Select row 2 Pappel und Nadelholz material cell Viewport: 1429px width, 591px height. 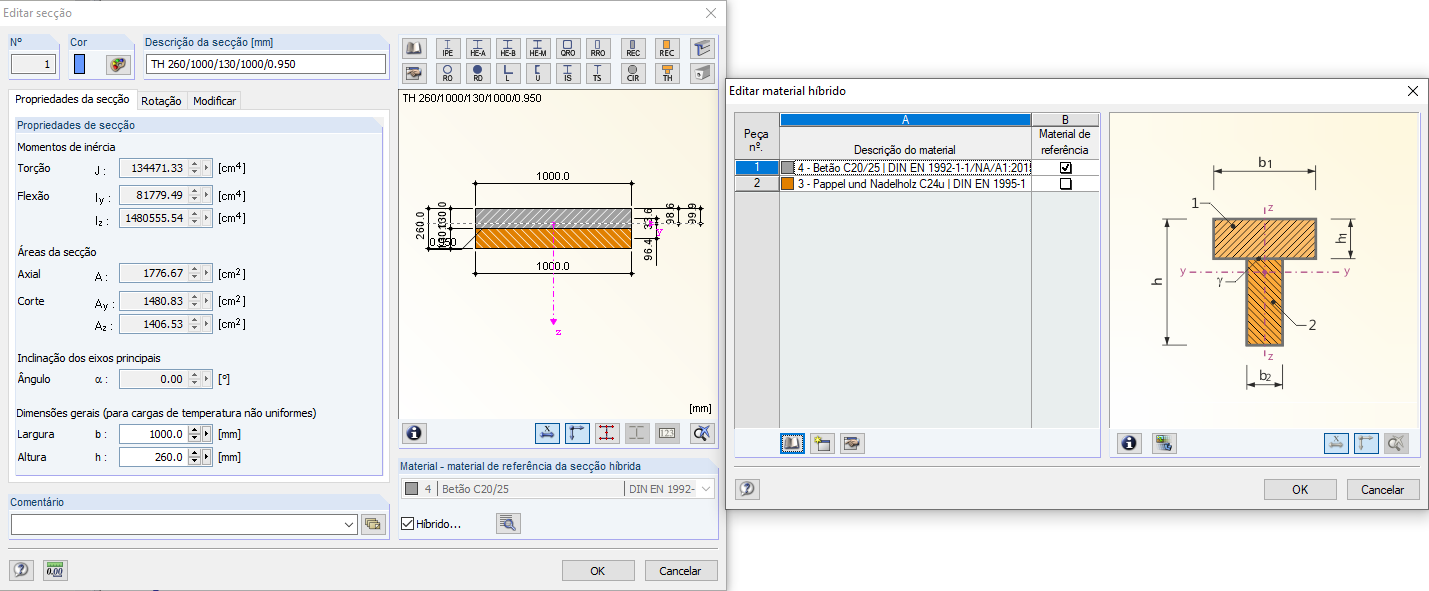pos(905,184)
